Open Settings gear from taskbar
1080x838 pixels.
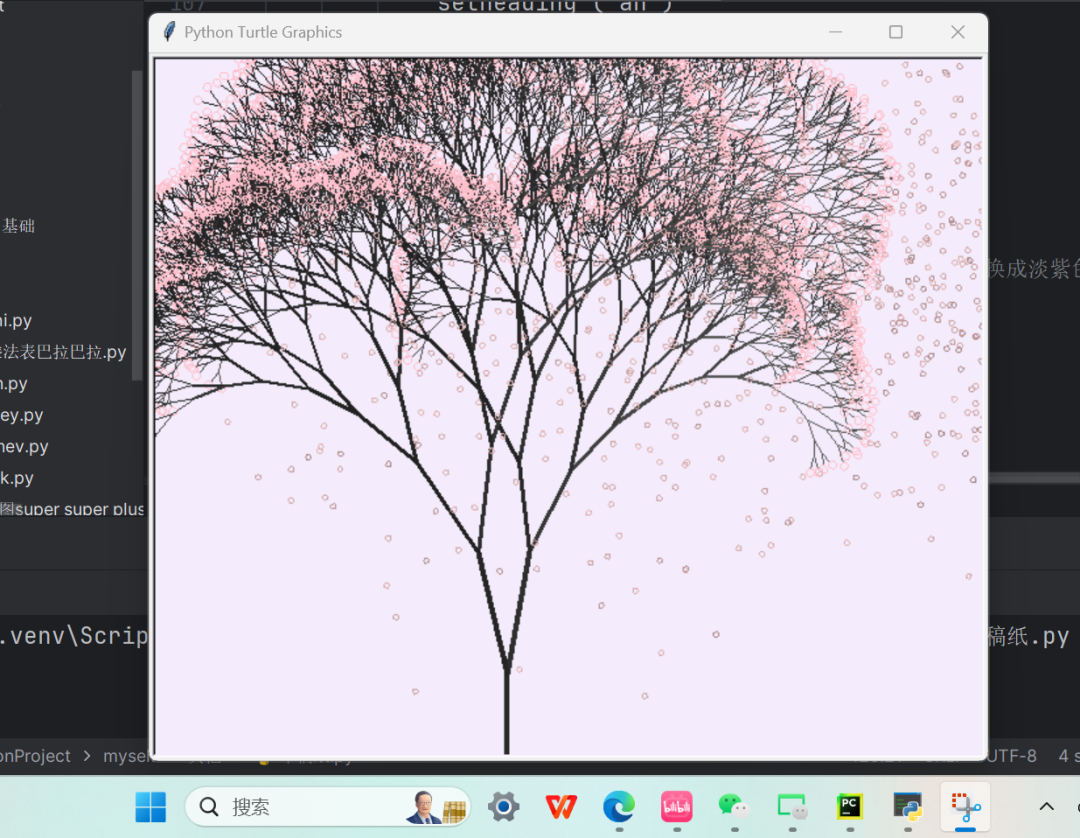(503, 807)
